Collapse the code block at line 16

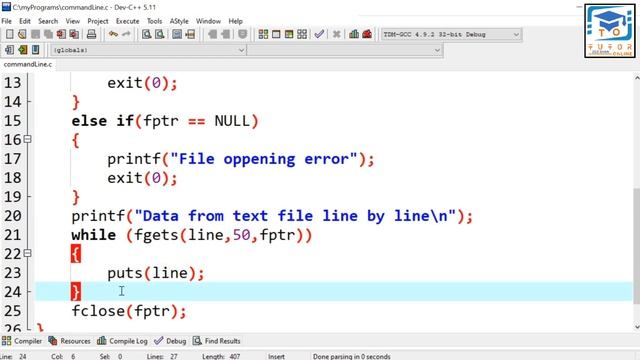(x=27, y=139)
